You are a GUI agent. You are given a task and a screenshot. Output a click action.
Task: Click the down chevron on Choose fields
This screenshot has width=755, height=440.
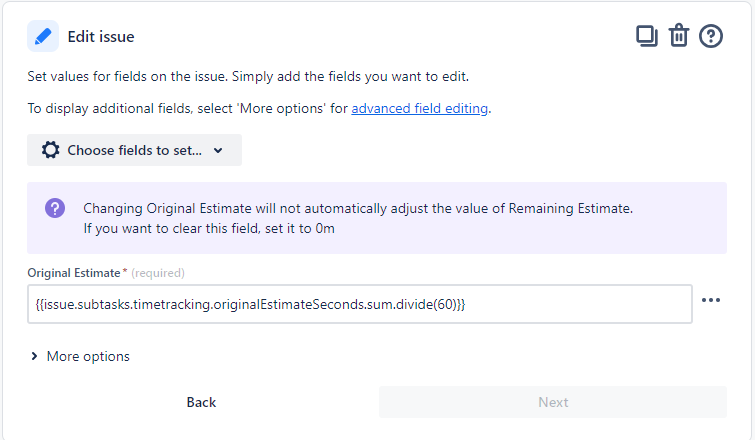pos(218,150)
